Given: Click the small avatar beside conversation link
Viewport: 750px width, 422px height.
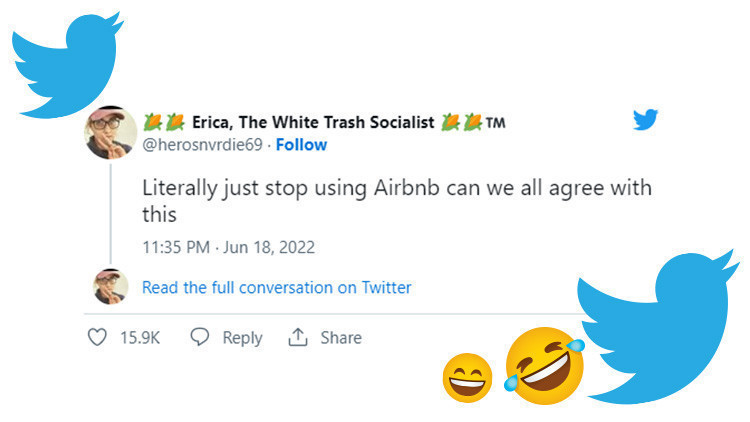Looking at the screenshot, I should pos(111,286).
